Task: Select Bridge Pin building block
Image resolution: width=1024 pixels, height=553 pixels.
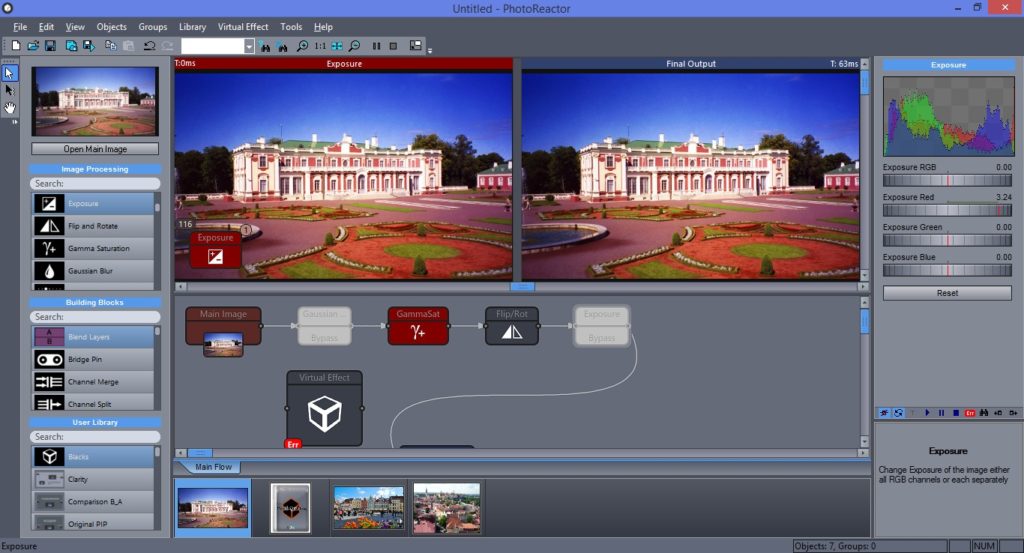Action: click(93, 359)
